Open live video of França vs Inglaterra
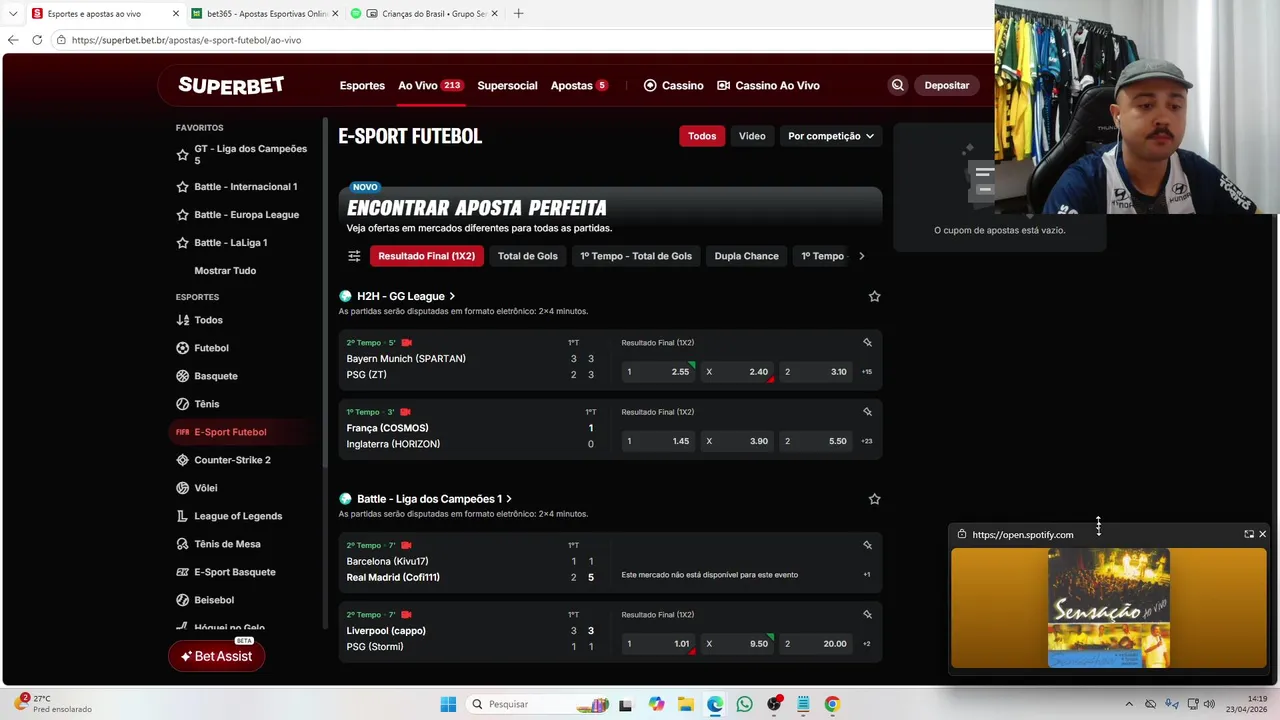 (x=405, y=412)
